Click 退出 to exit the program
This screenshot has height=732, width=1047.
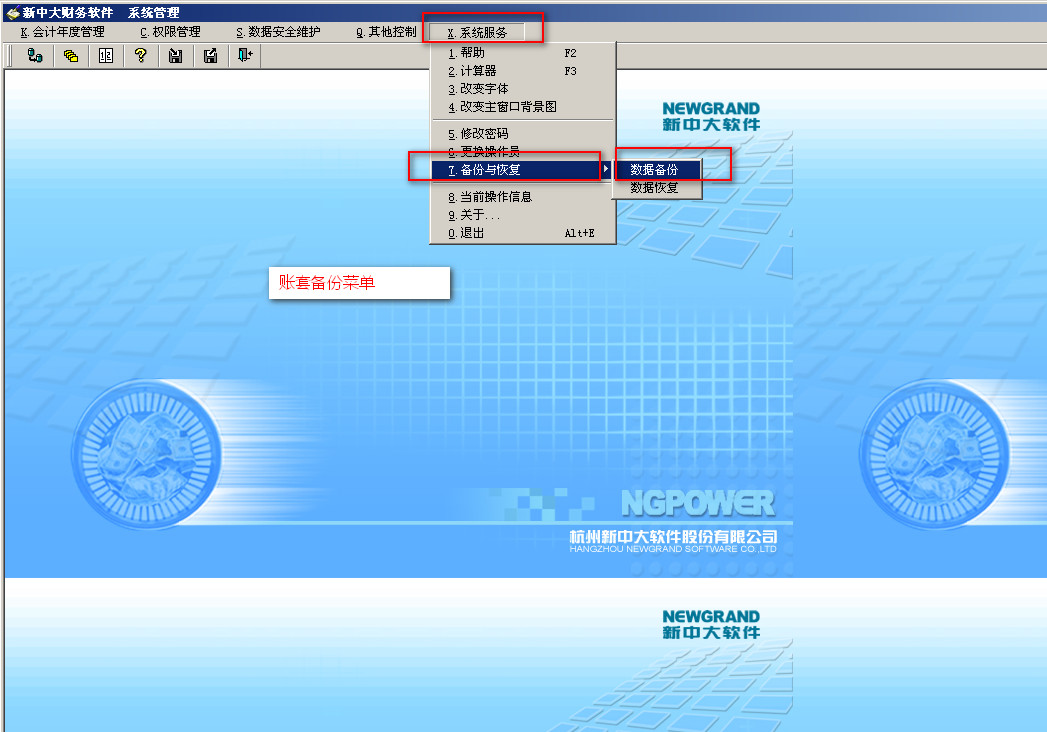coord(472,233)
